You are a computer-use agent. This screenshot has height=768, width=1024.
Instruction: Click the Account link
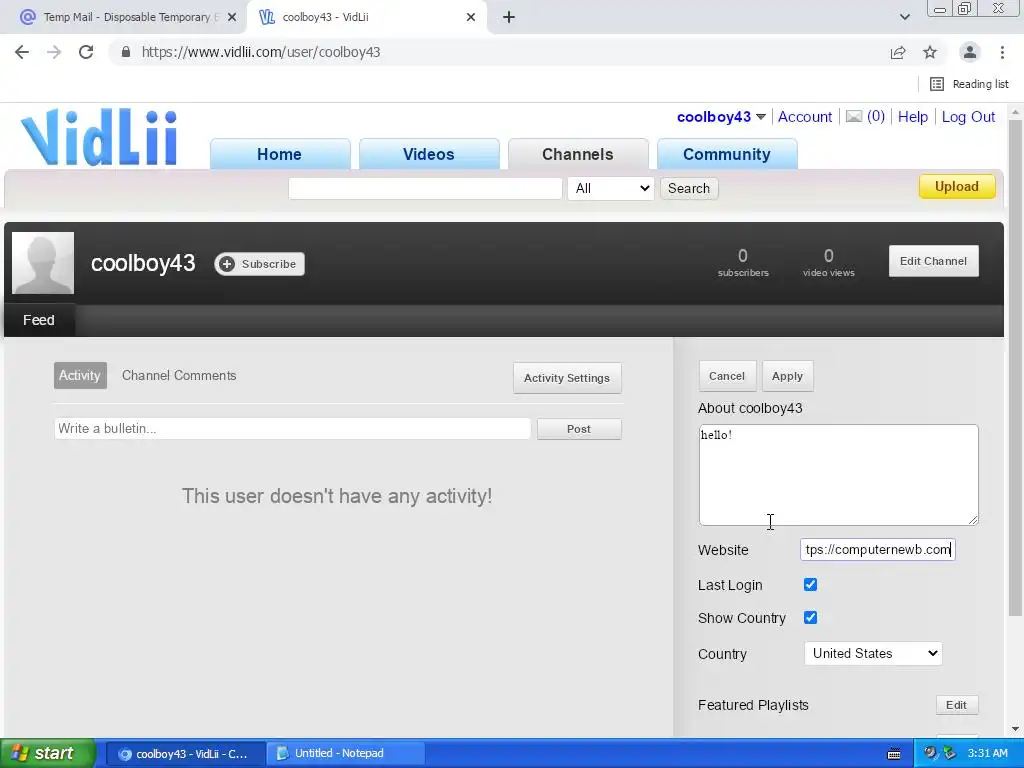tap(805, 117)
